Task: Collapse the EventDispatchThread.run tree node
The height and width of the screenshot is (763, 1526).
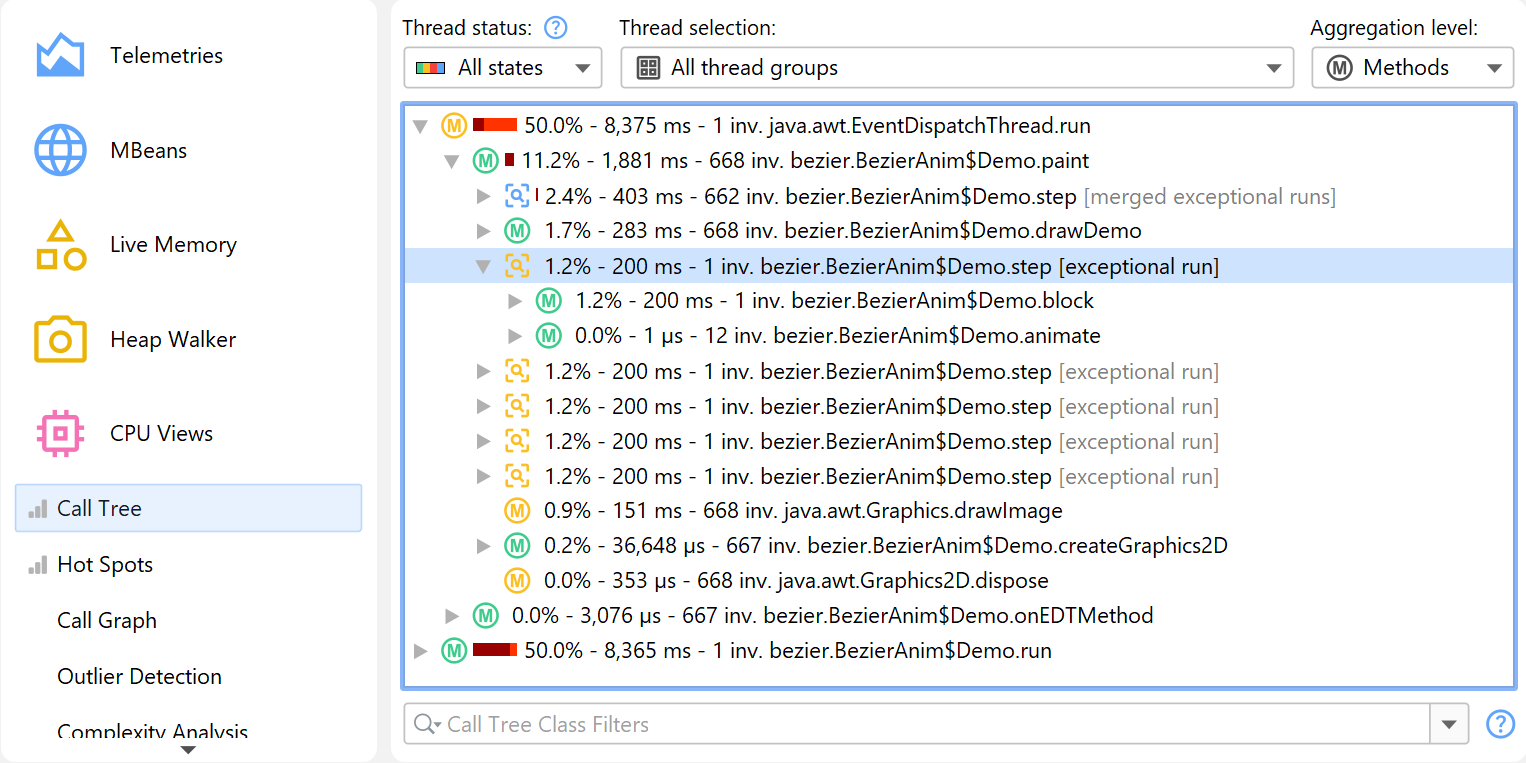Action: (421, 127)
